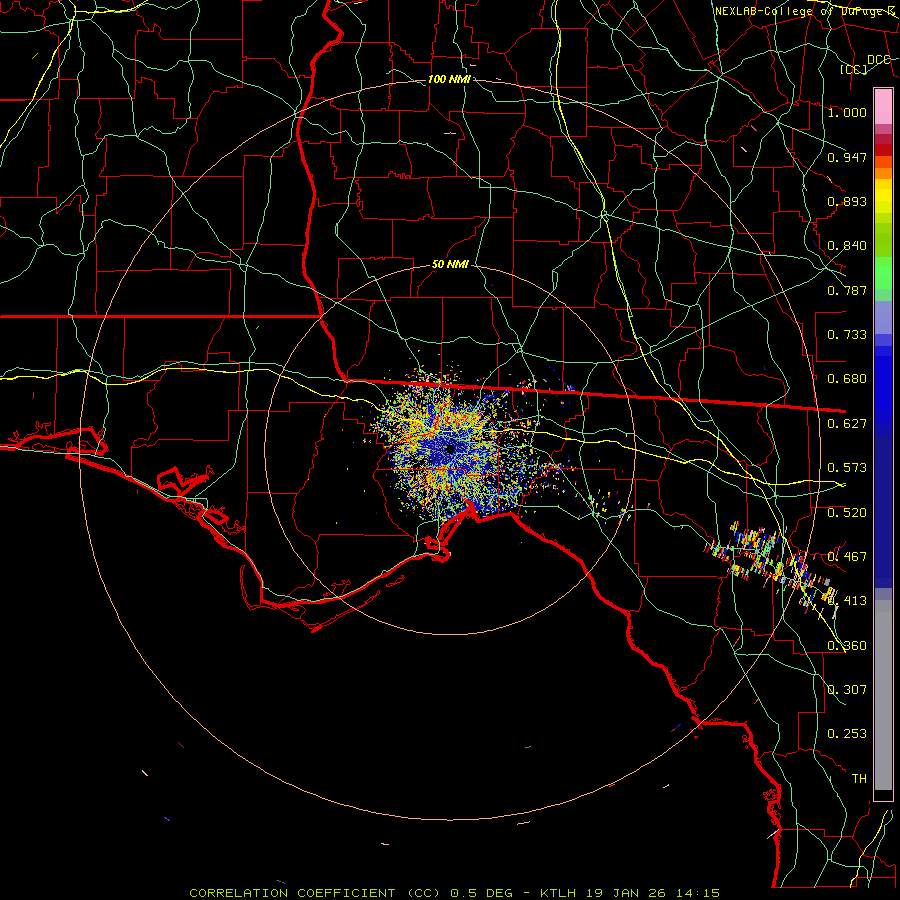Click the 50 NMI range ring label
This screenshot has width=900, height=900.
coord(451,265)
